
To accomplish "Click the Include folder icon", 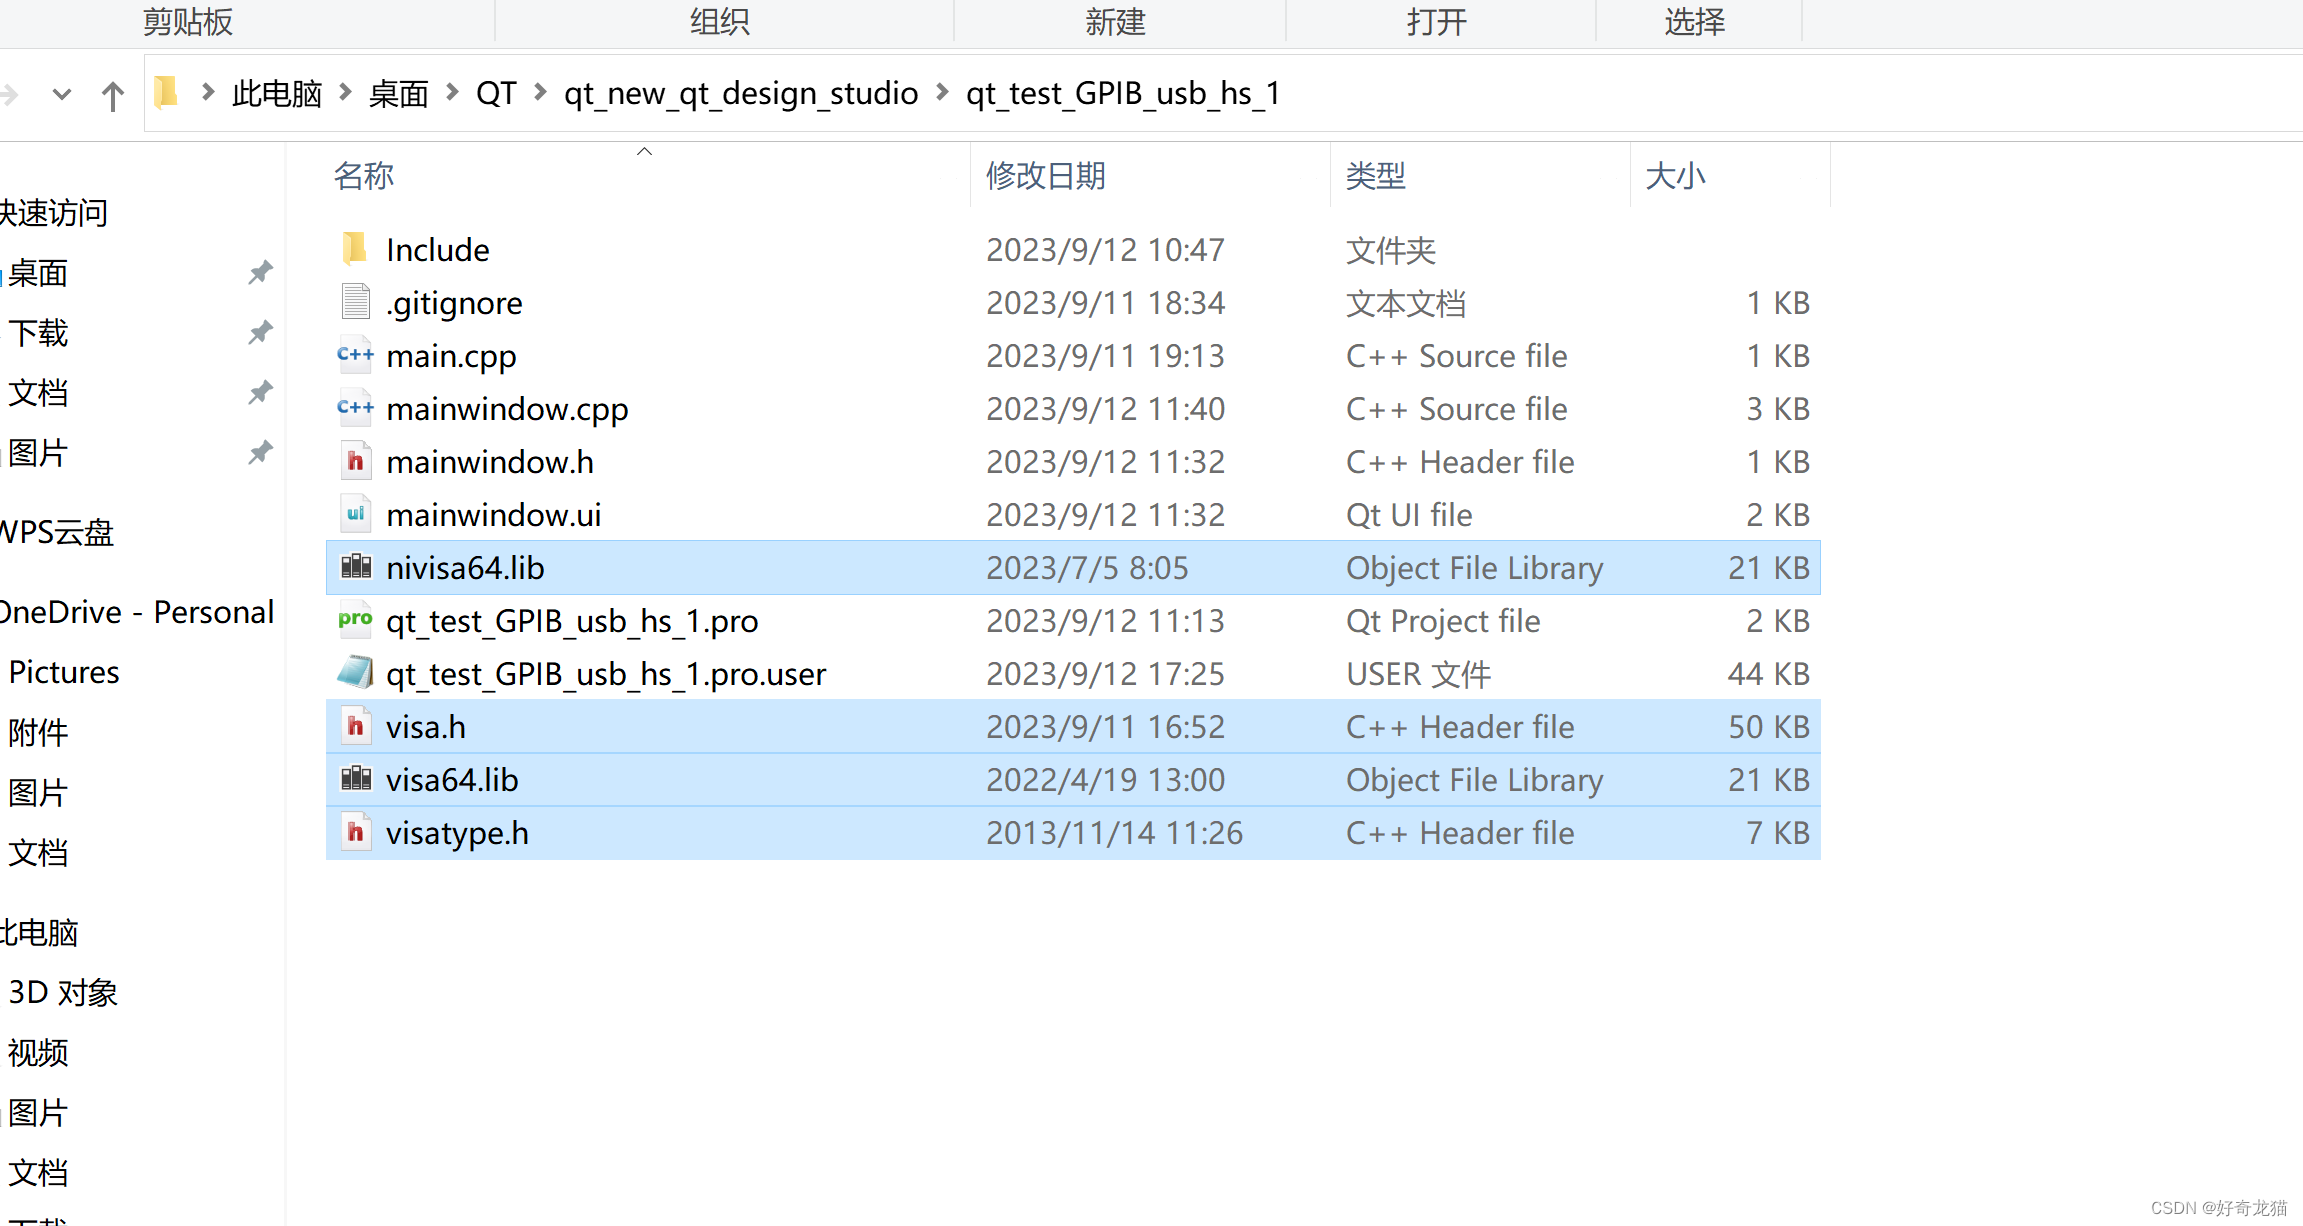I will click(x=354, y=249).
